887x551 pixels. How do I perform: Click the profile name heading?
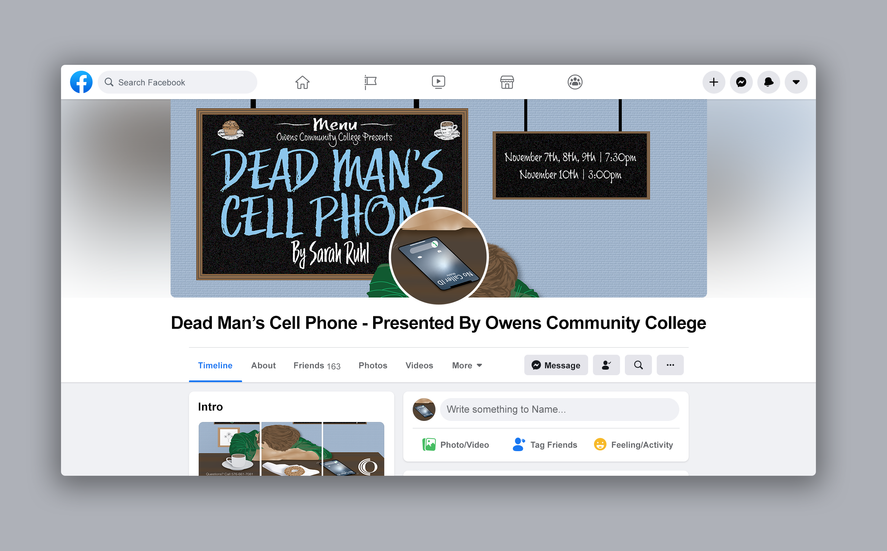point(438,322)
